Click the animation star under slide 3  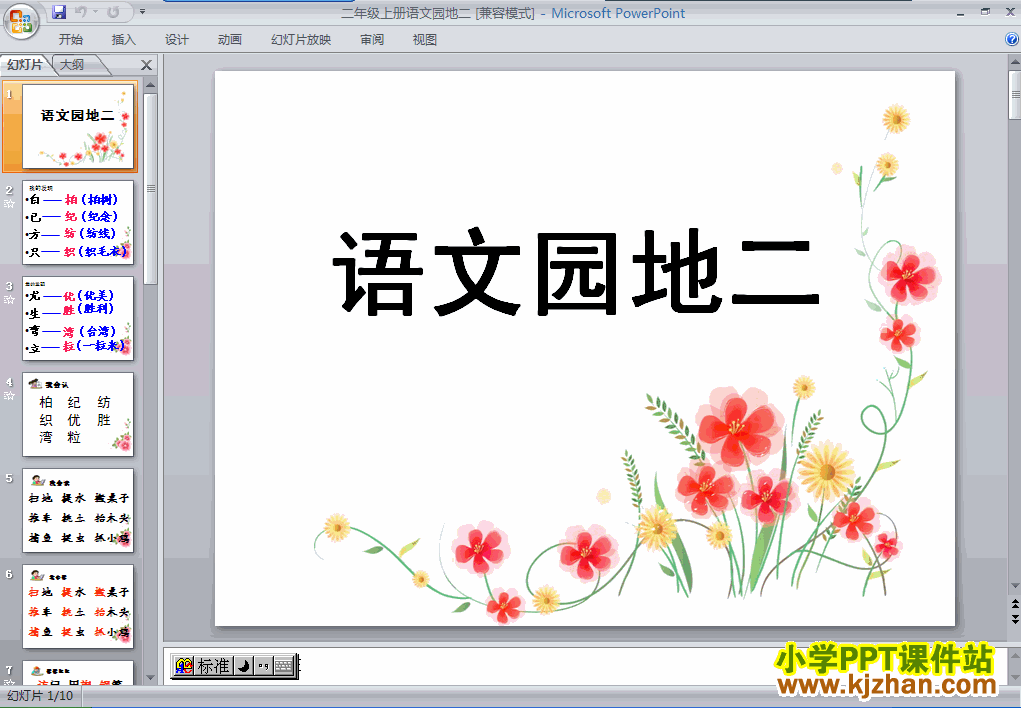coord(9,300)
